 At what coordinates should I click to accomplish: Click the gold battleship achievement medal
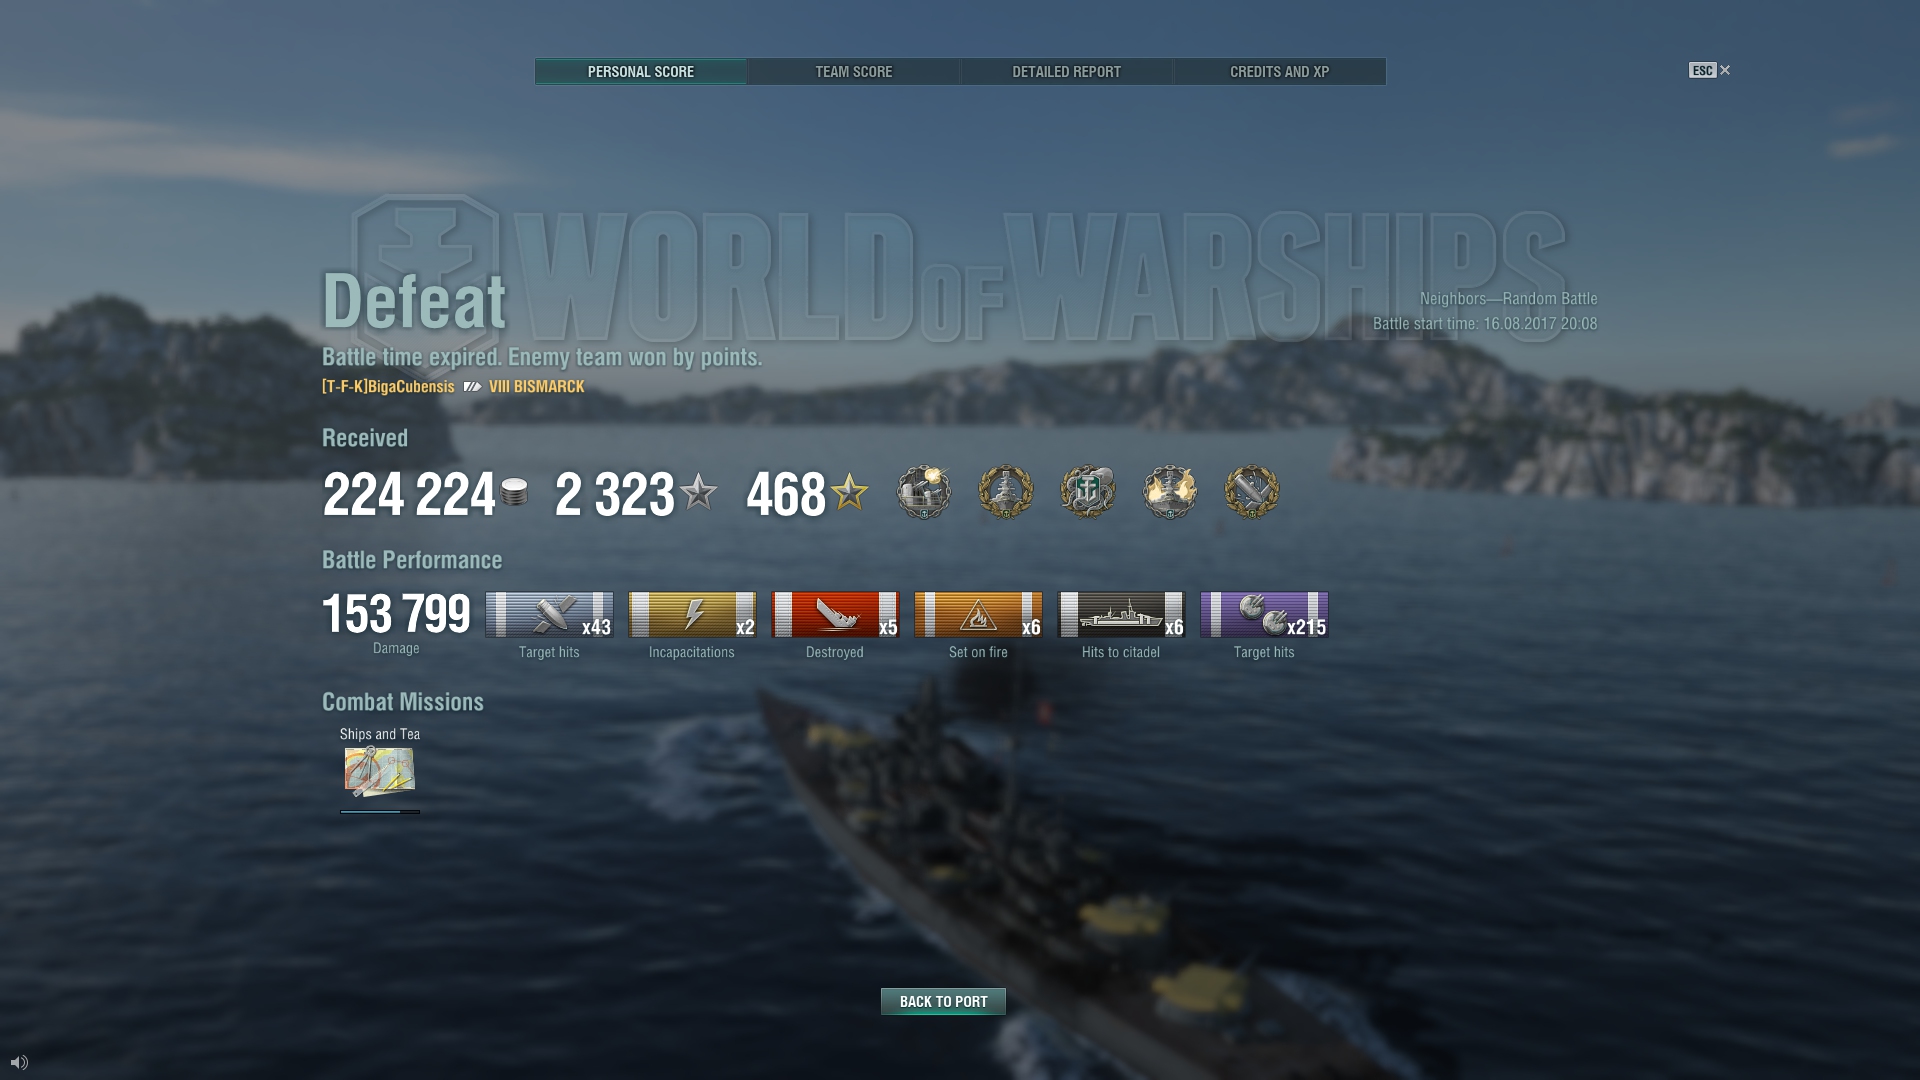1005,492
